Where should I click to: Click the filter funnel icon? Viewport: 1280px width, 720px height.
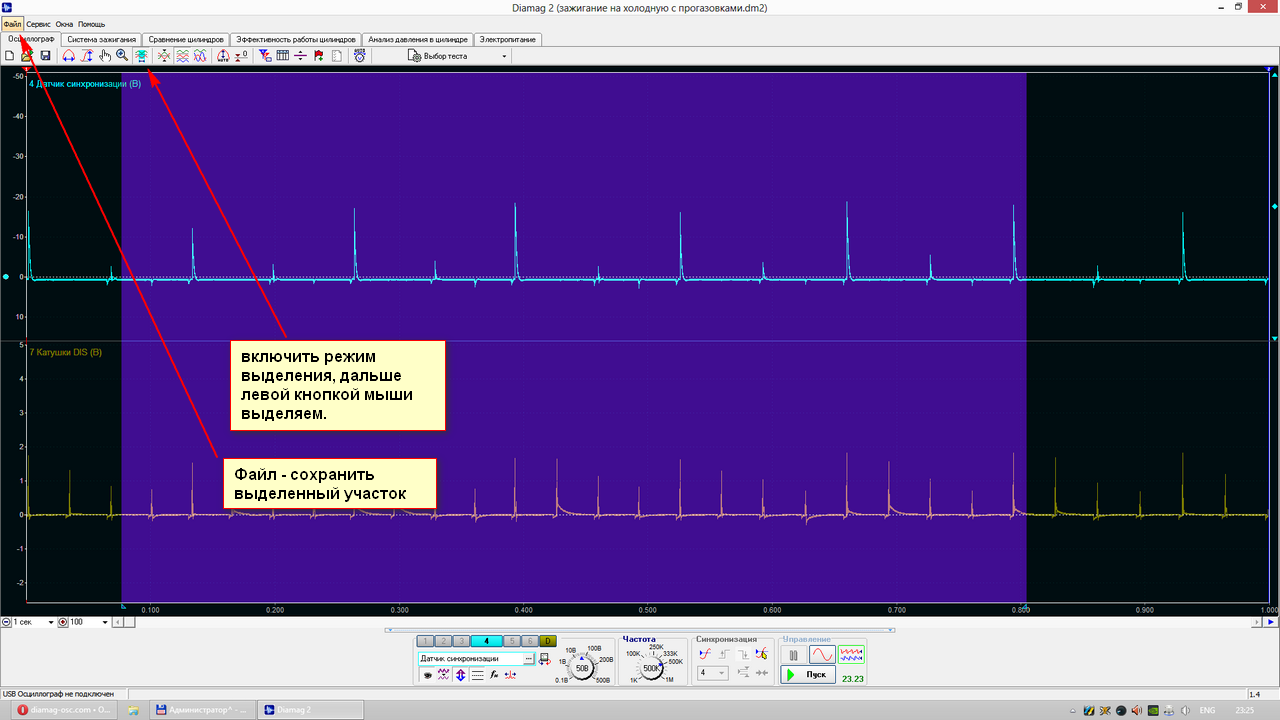coord(264,56)
